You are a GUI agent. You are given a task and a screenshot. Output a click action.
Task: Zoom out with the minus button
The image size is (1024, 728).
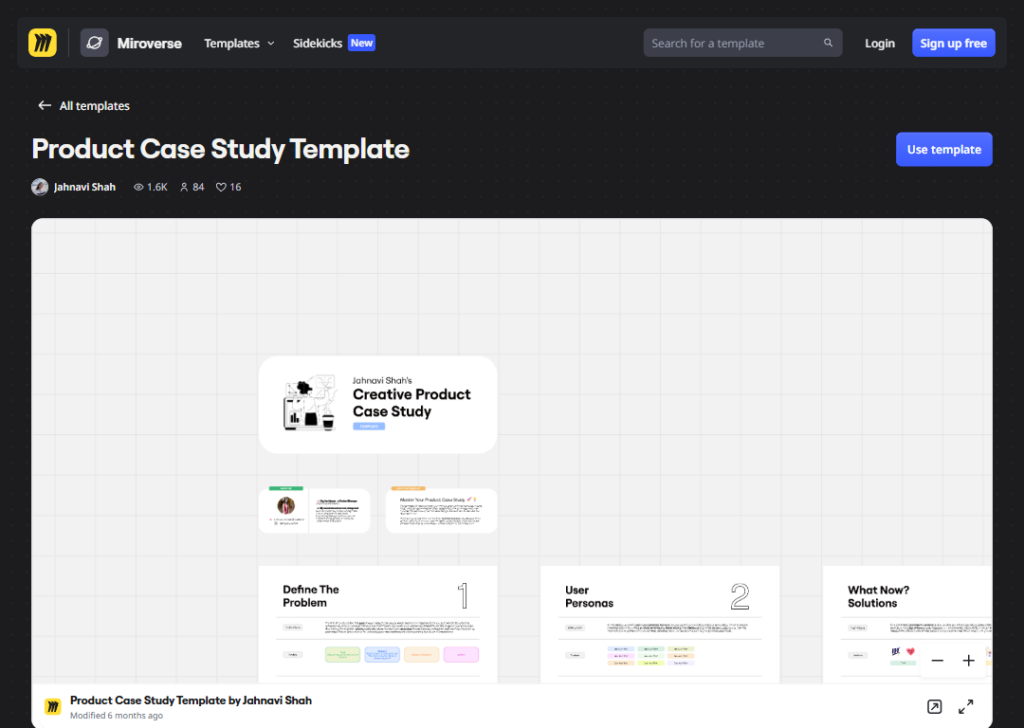pos(937,661)
